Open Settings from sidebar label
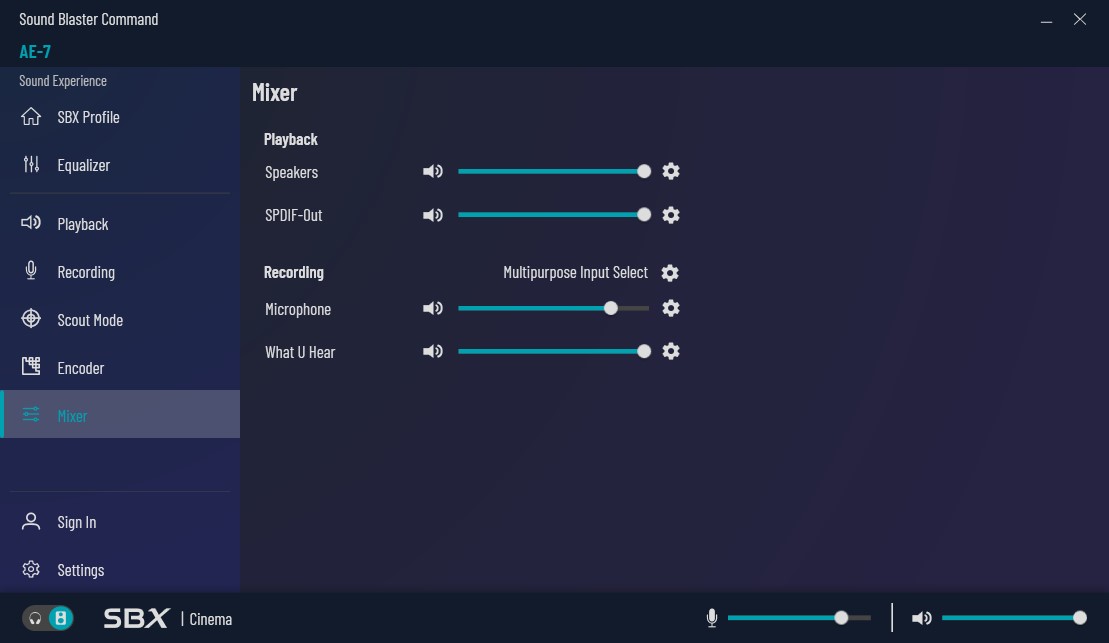 tap(81, 570)
